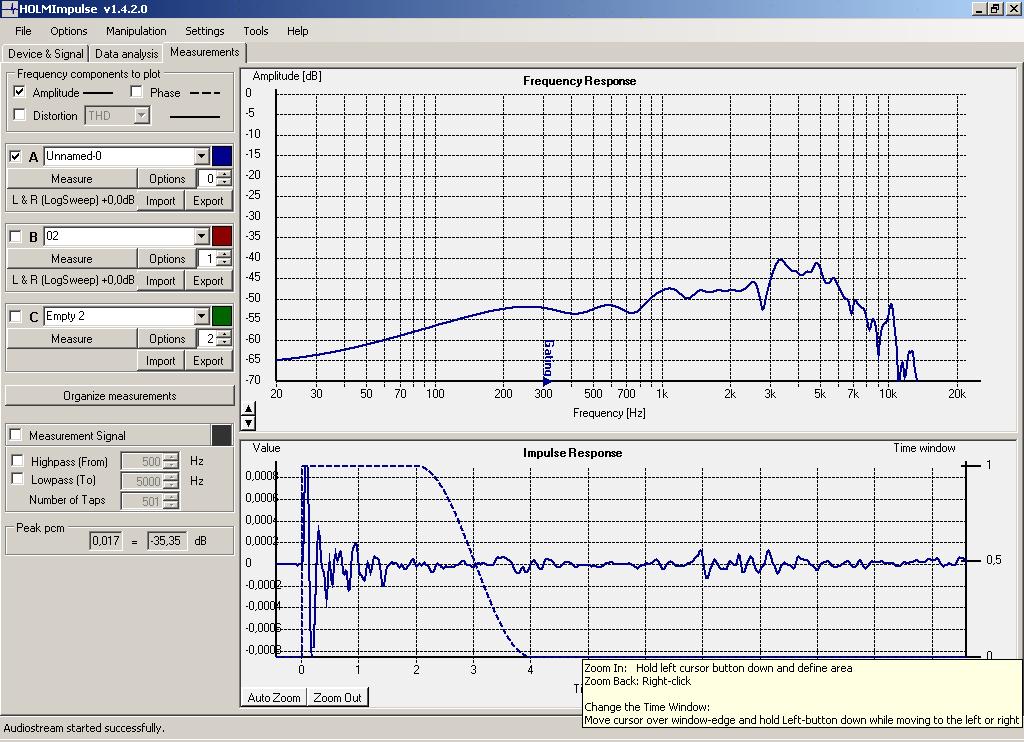This screenshot has height=742, width=1024.
Task: Click the red color swatch for slot B
Action: [222, 236]
